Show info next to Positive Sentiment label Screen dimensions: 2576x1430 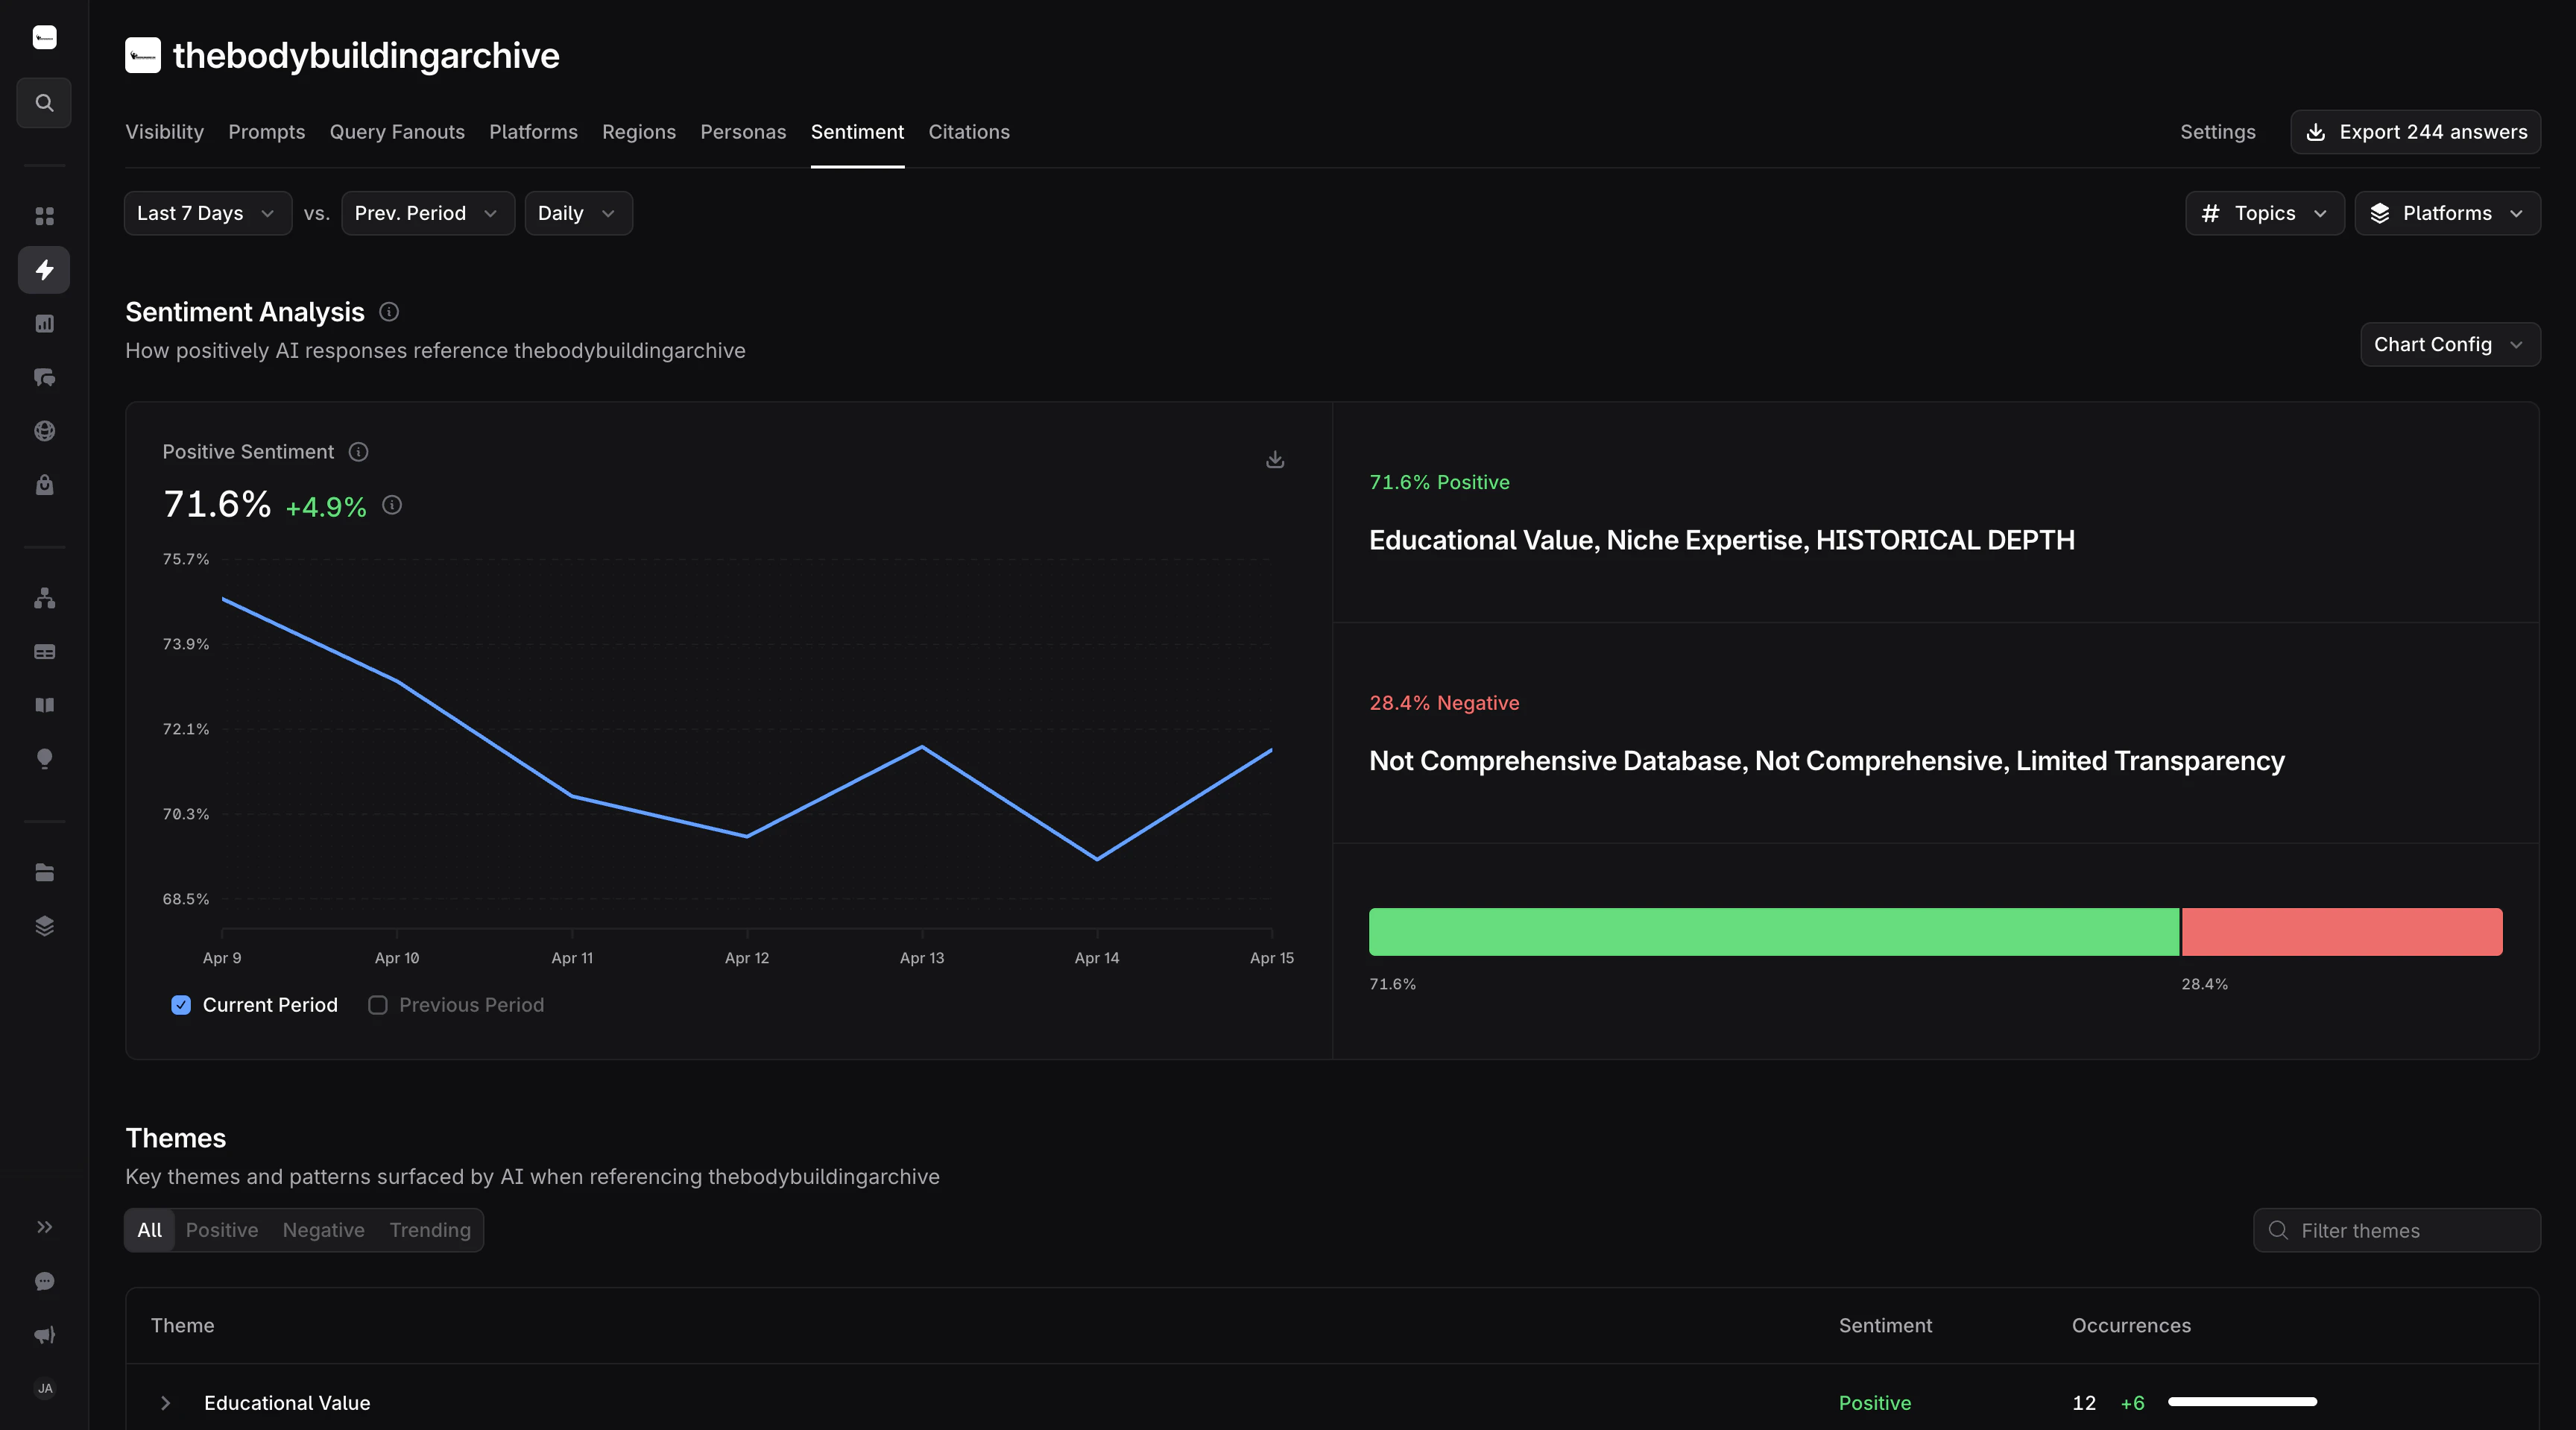pos(358,452)
